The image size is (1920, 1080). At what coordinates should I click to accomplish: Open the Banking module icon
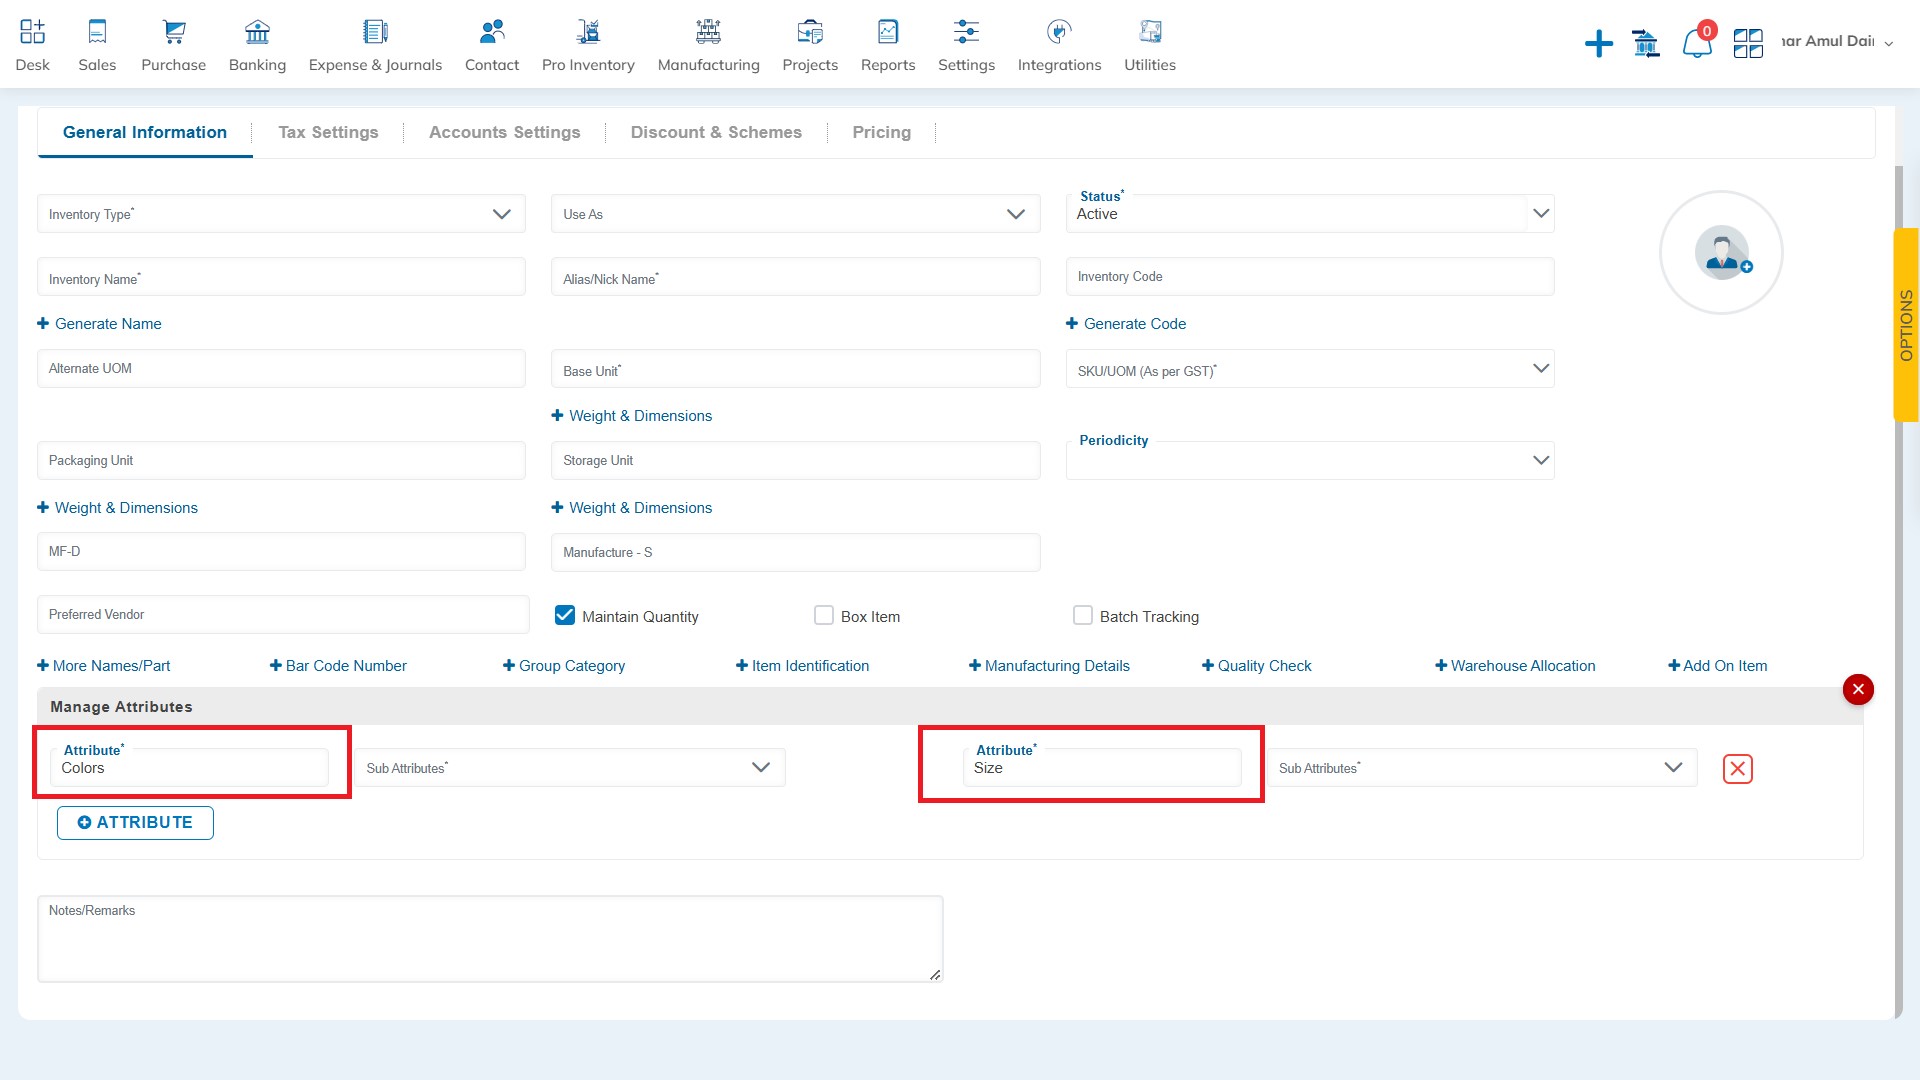tap(257, 32)
